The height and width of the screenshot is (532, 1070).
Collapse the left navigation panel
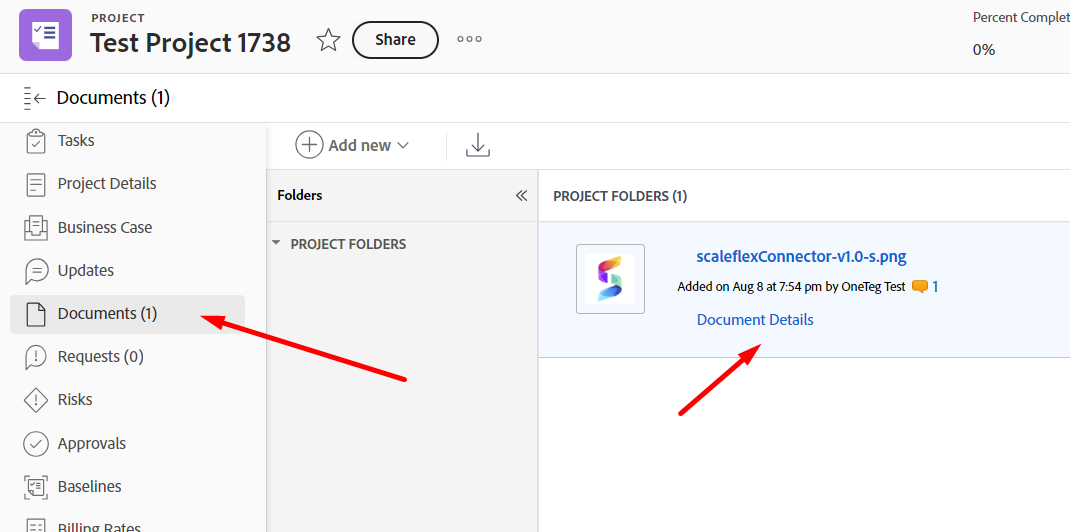coord(34,98)
